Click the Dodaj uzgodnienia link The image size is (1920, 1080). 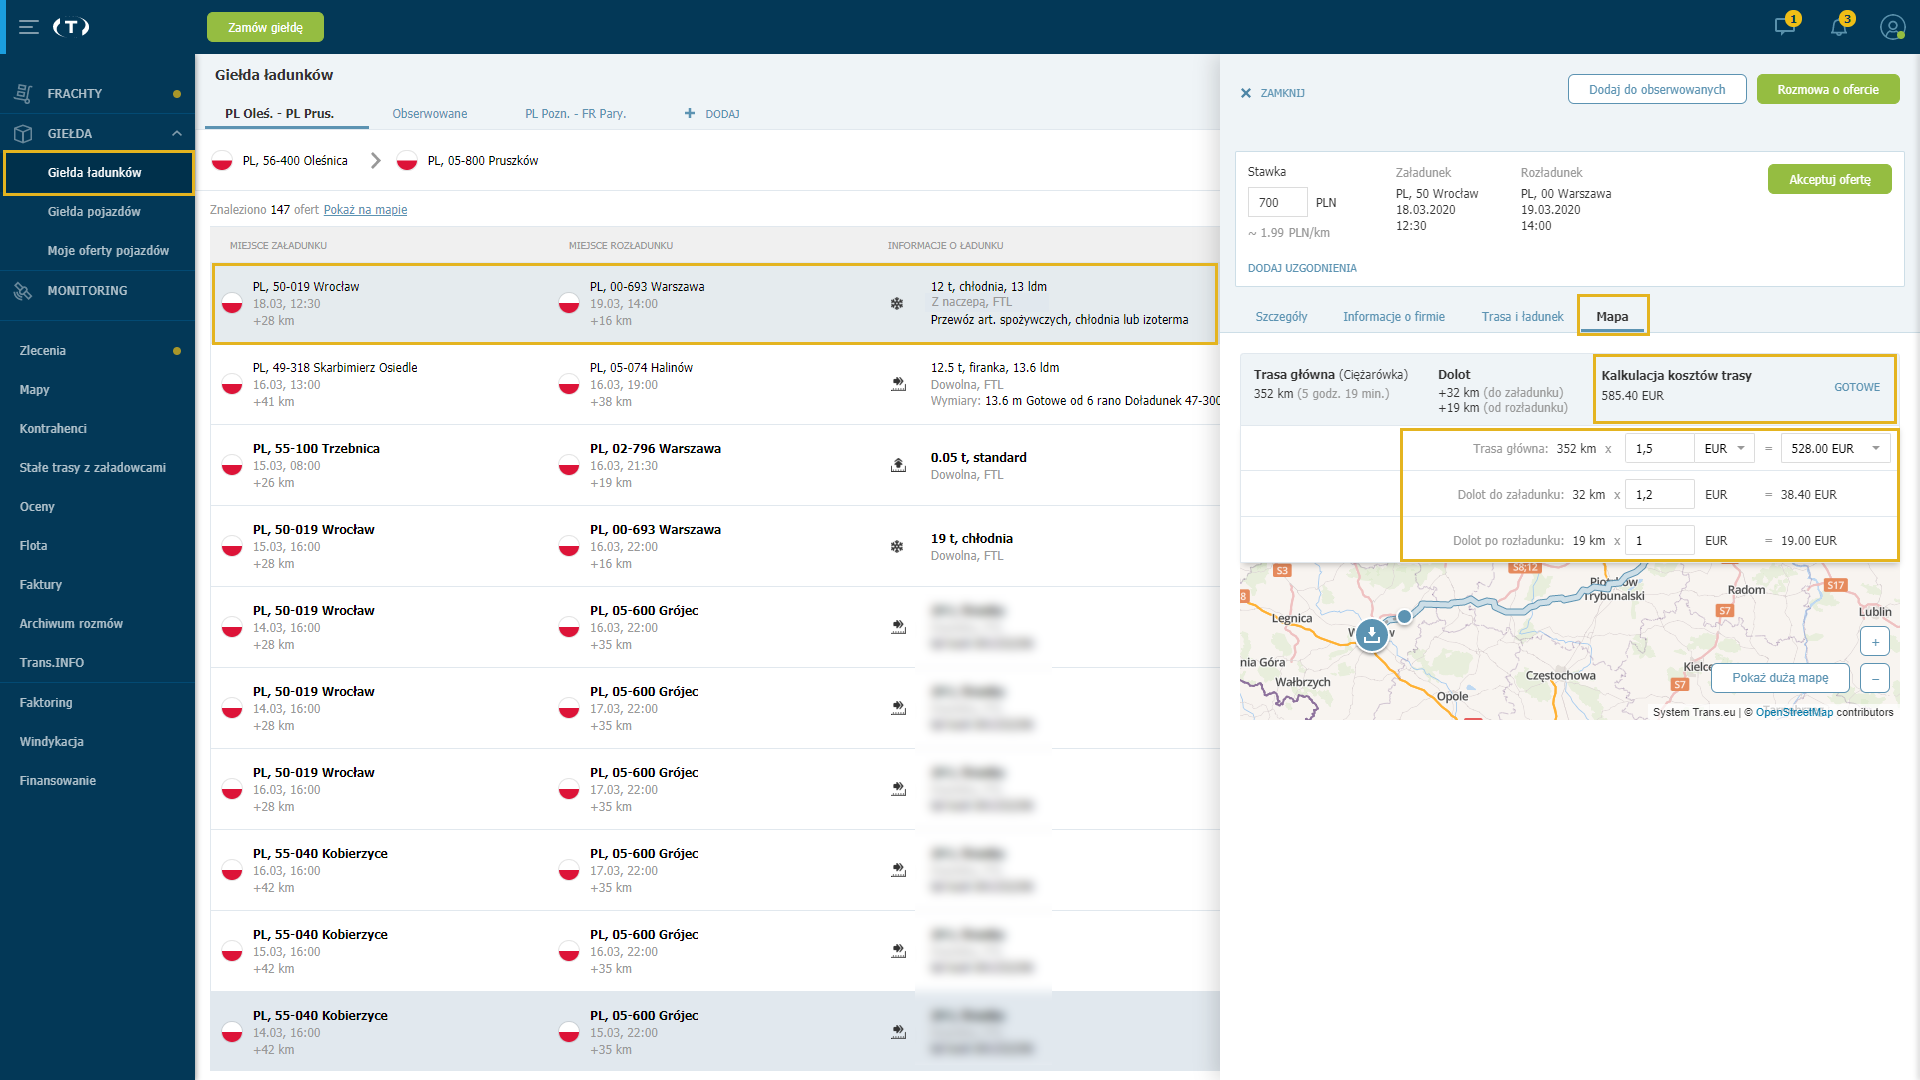(x=1302, y=268)
